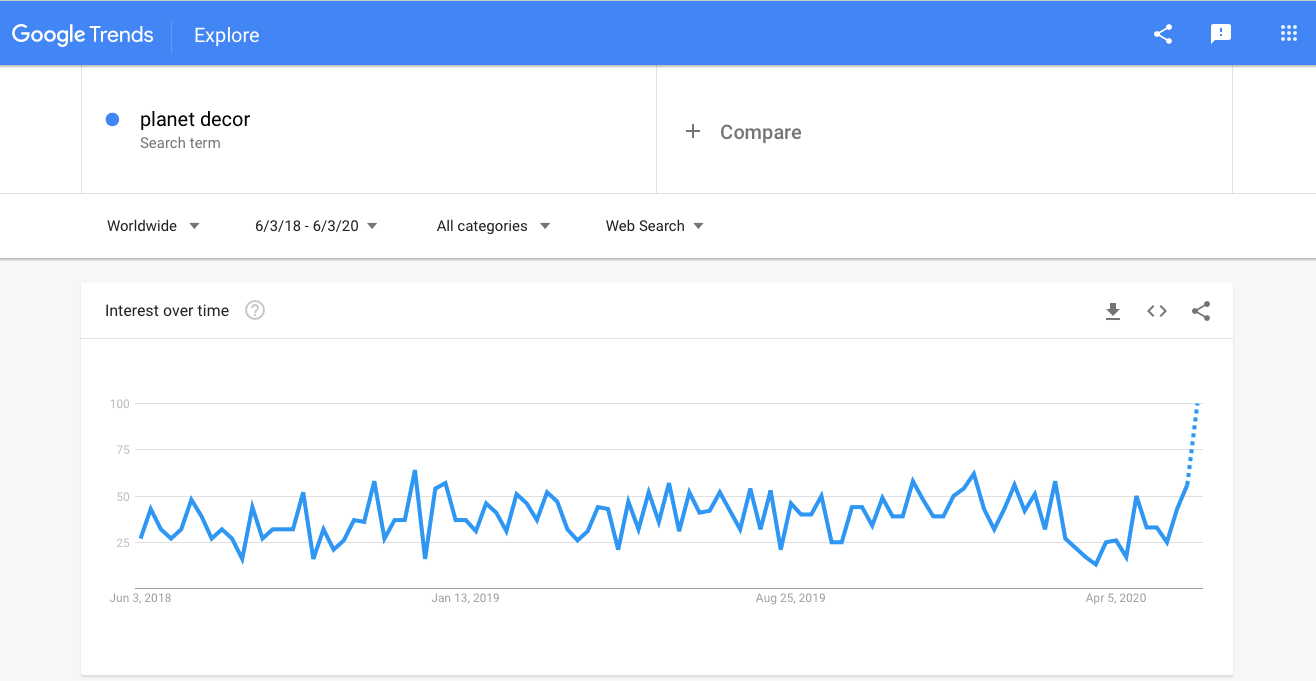Viewport: 1316px width, 681px height.
Task: Open the send feedback icon
Action: [1221, 34]
